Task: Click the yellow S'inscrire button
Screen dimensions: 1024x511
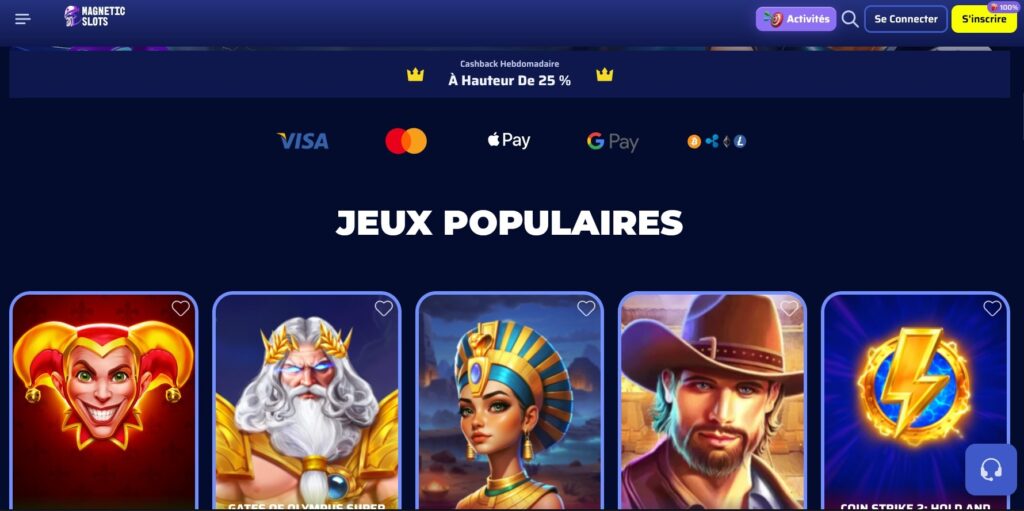Action: 984,19
